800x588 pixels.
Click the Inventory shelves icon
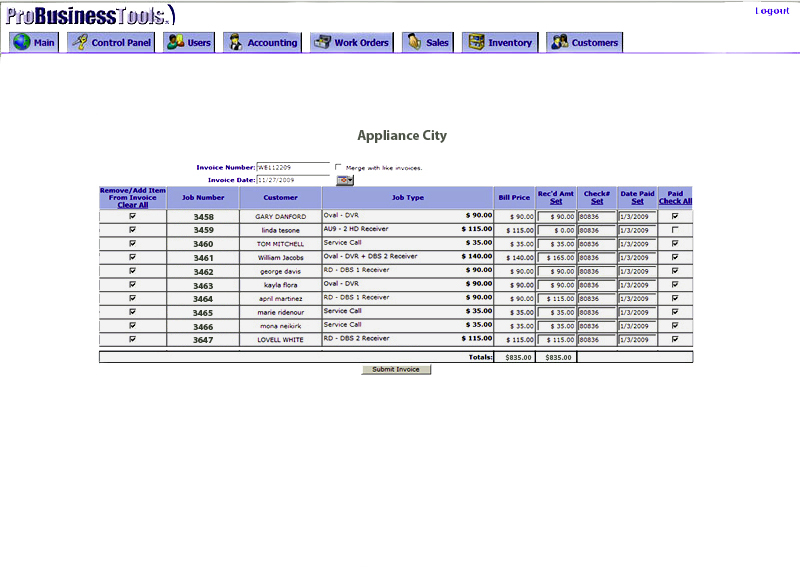tap(477, 42)
